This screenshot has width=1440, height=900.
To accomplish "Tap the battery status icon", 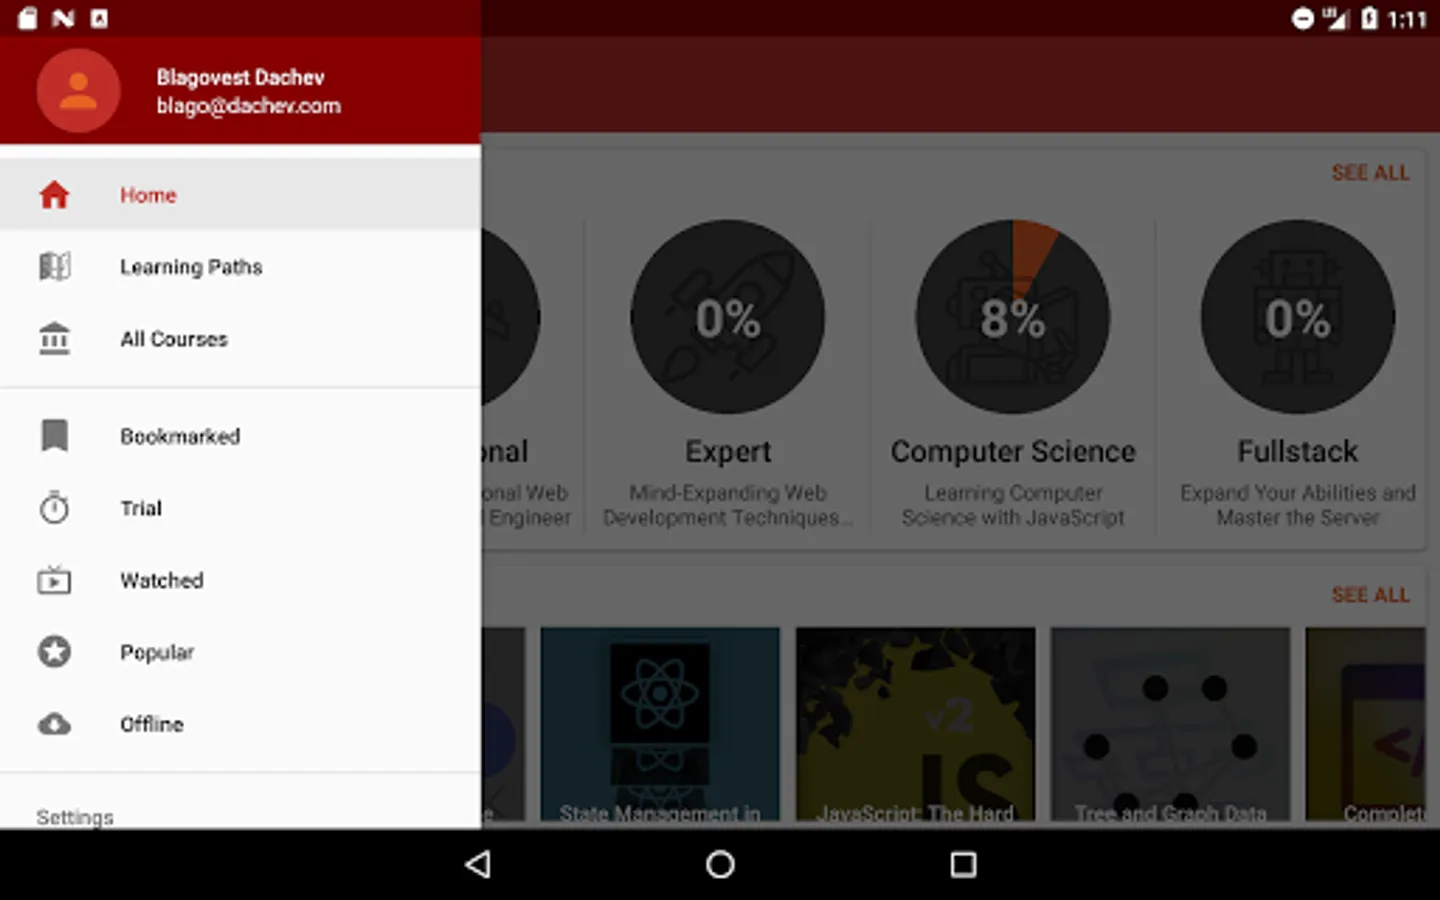I will click(1369, 18).
